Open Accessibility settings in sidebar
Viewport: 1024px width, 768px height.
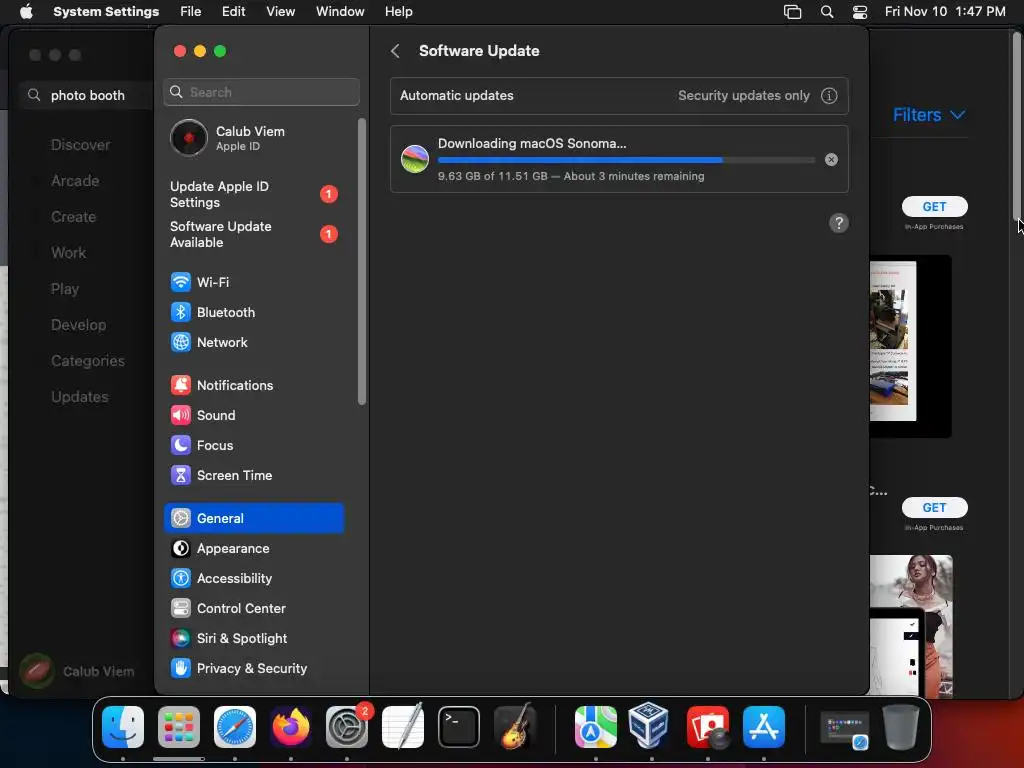[x=253, y=579]
